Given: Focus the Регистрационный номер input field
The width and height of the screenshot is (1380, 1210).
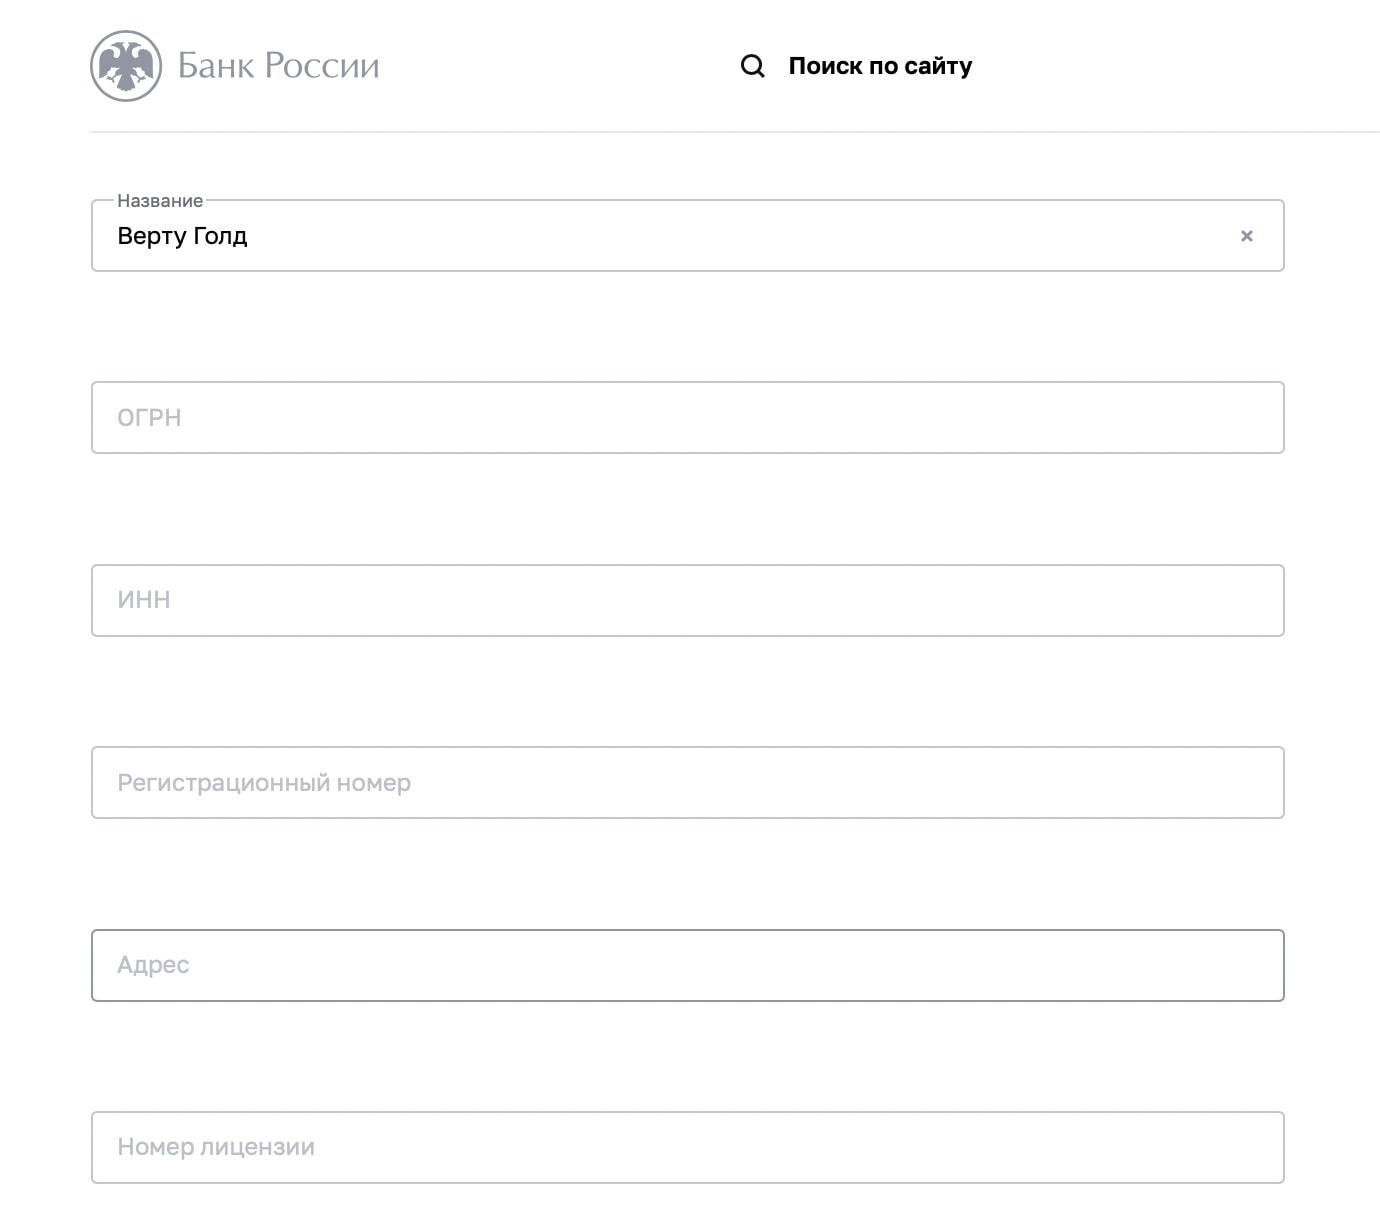Looking at the screenshot, I should tap(688, 783).
